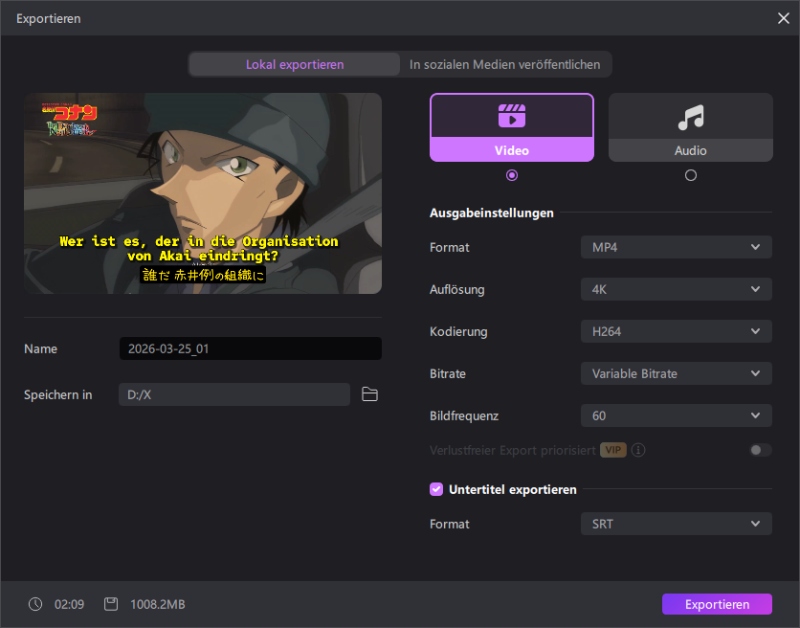Image resolution: width=800 pixels, height=628 pixels.
Task: Click the VIP badge icon
Action: click(x=613, y=450)
